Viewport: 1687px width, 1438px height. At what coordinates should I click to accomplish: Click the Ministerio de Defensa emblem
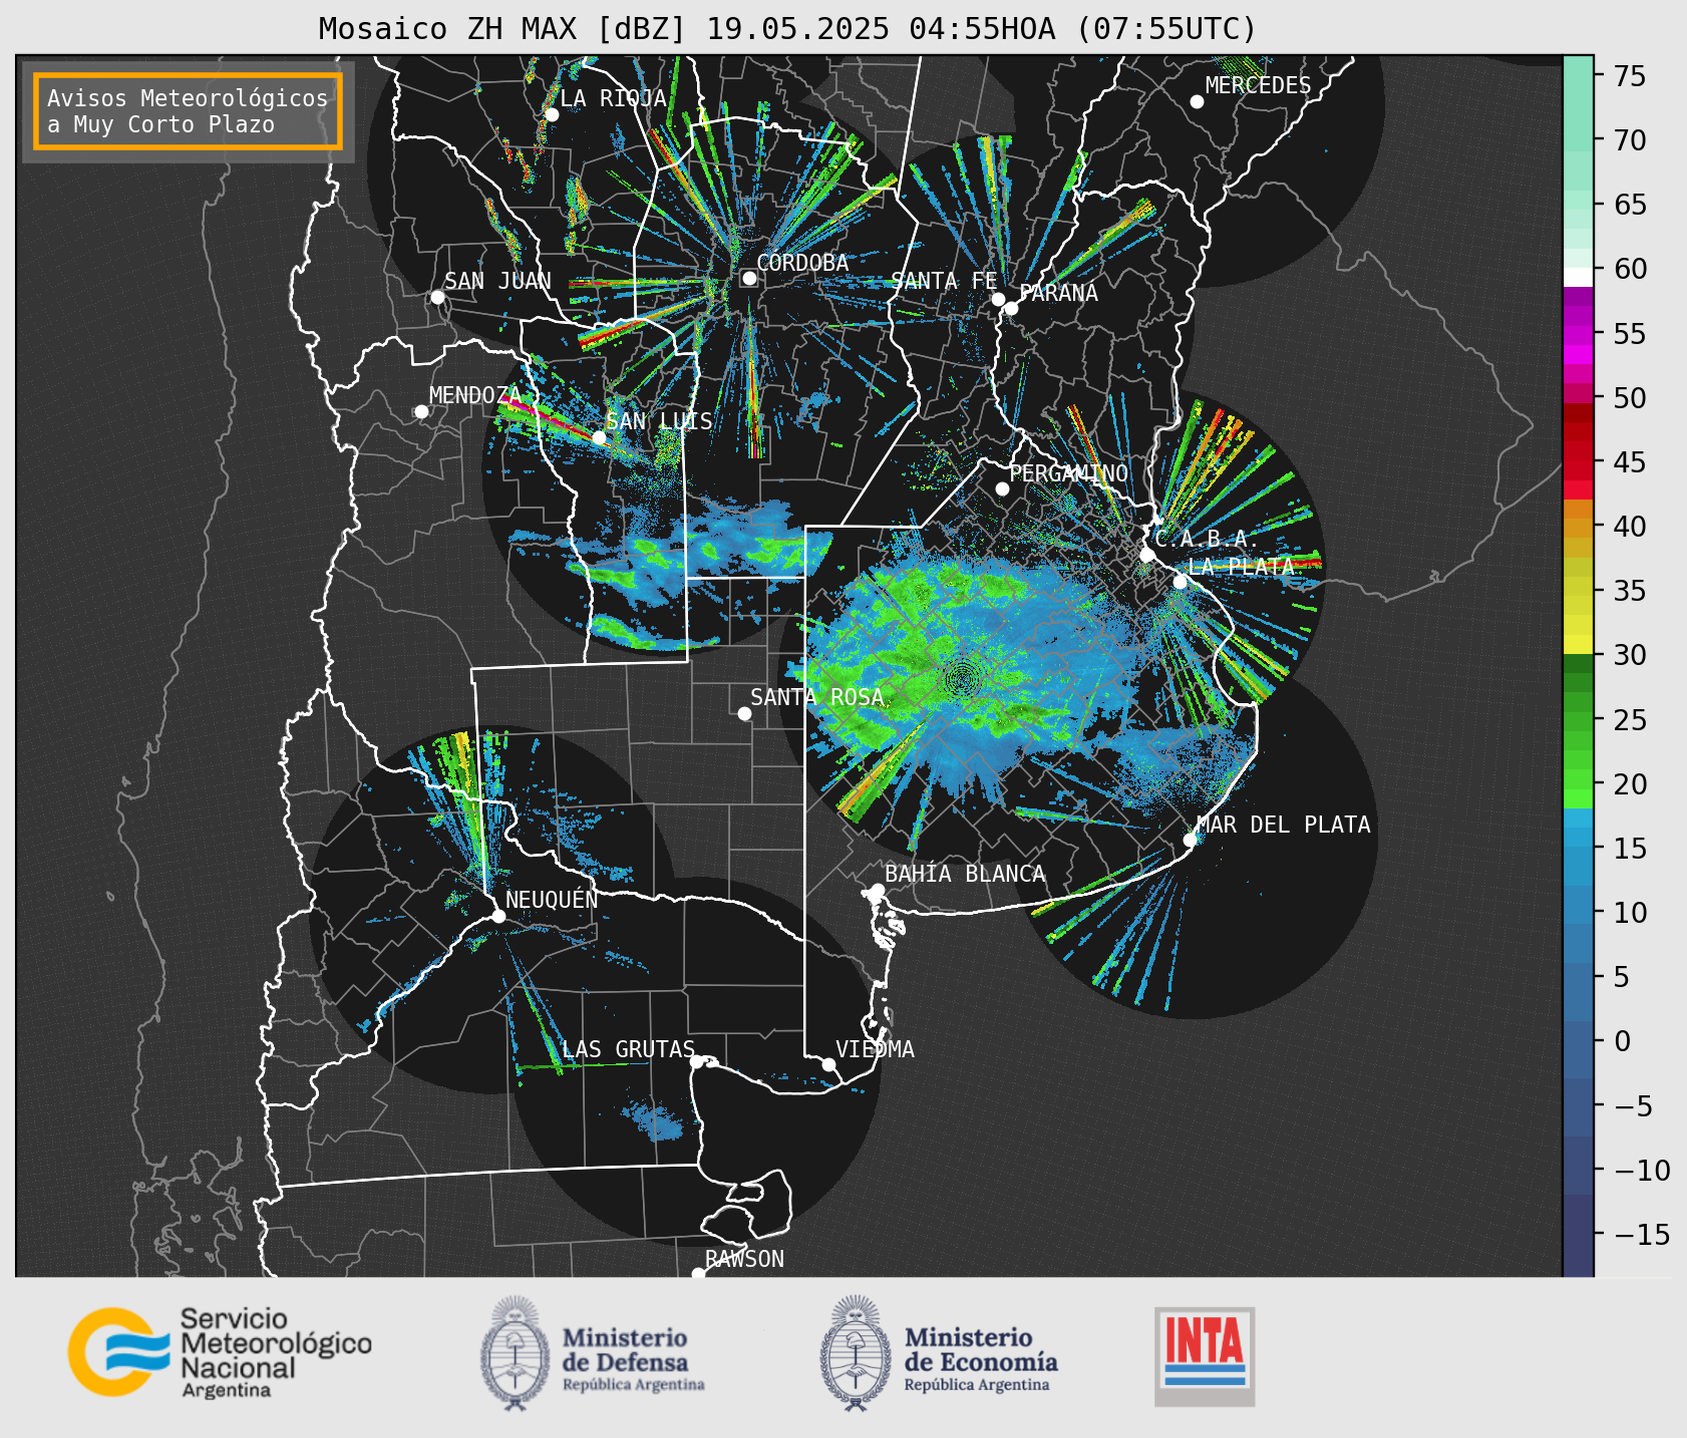click(515, 1353)
